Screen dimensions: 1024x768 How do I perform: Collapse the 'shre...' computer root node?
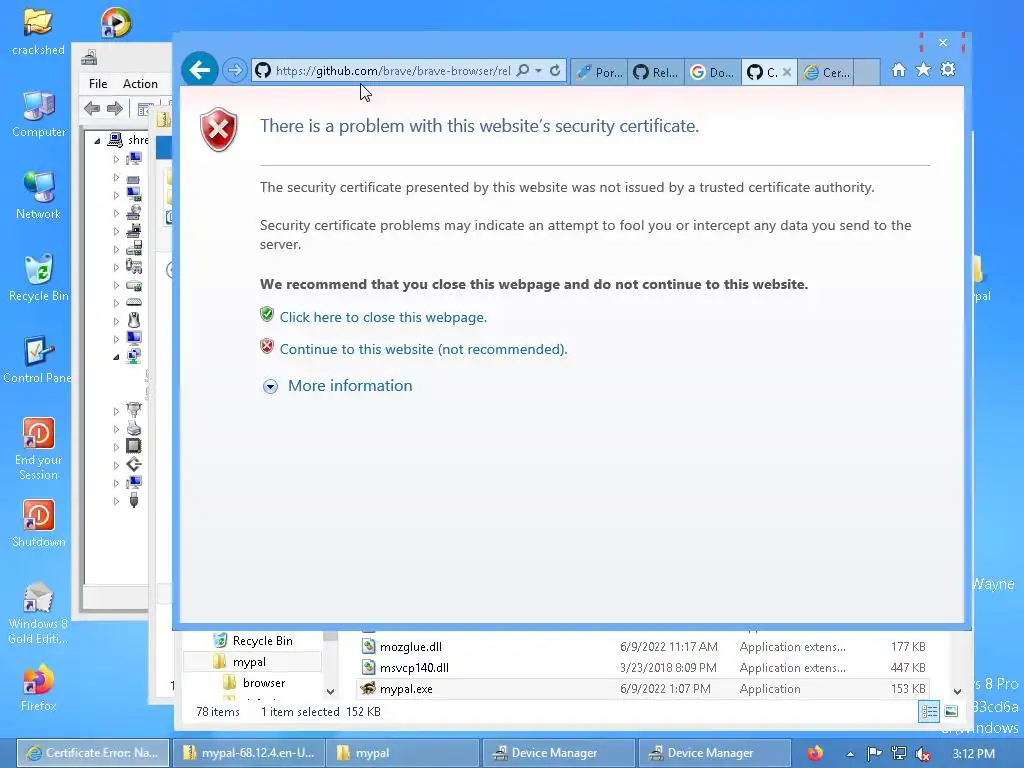(x=97, y=140)
